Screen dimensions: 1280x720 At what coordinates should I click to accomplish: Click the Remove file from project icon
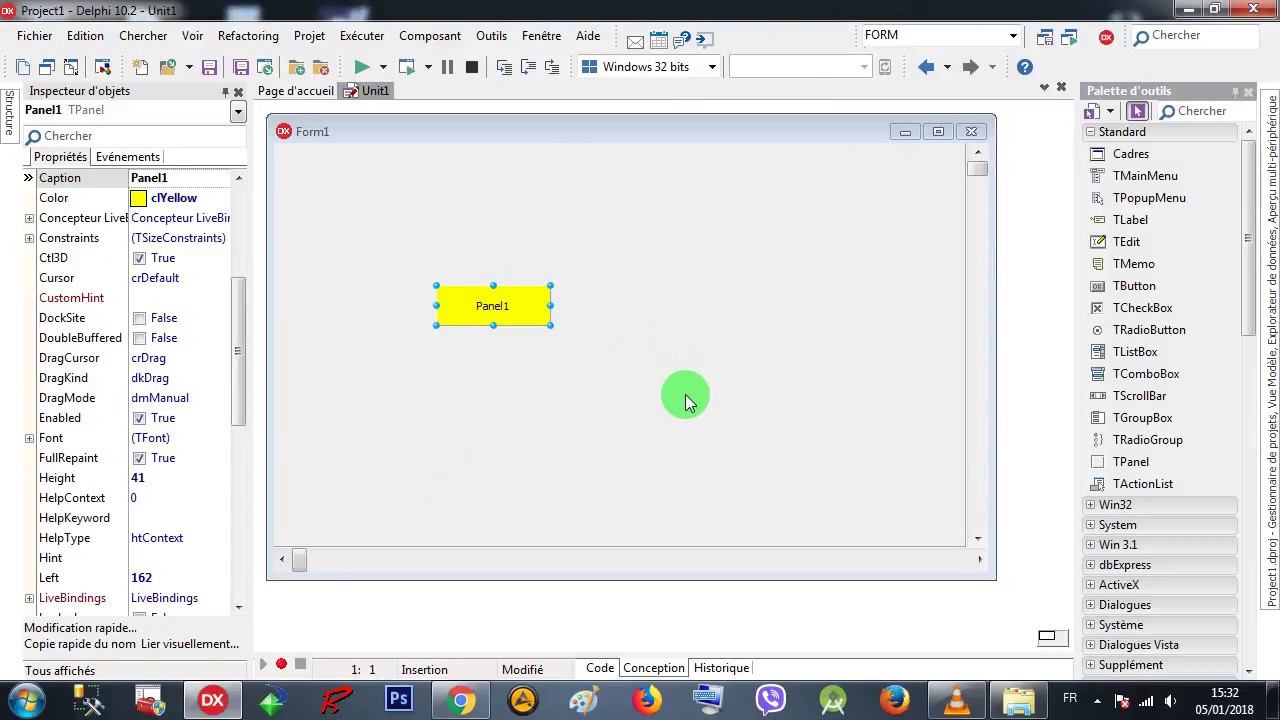point(320,67)
